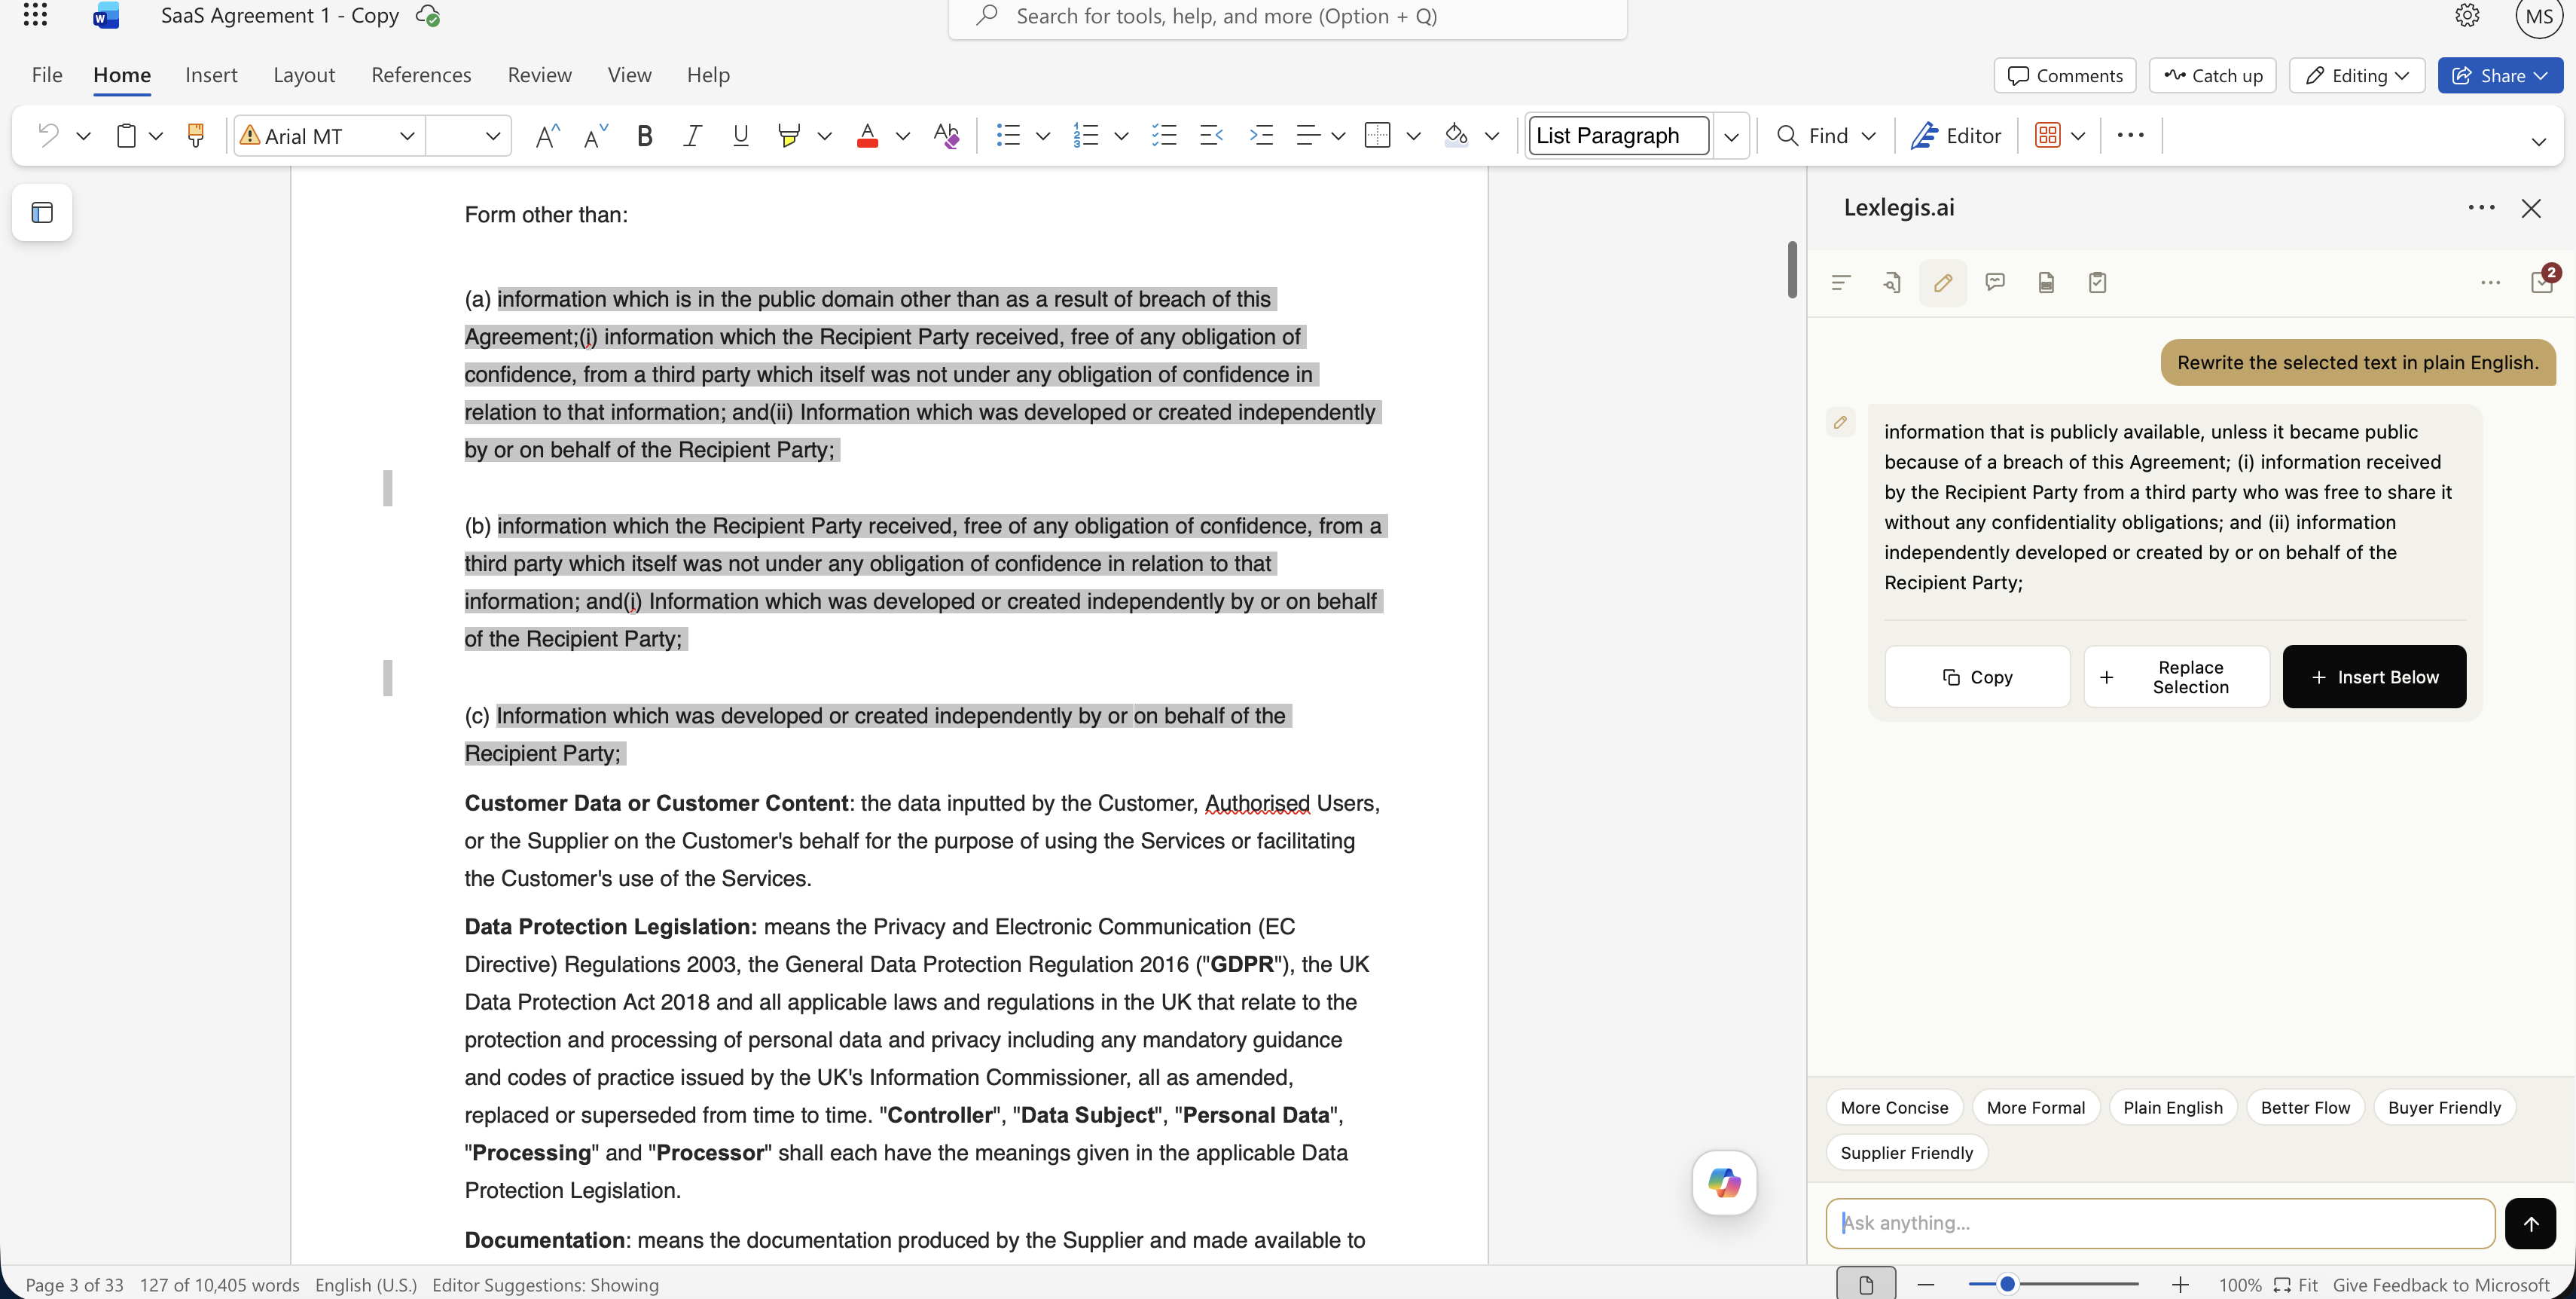Switch to the Layout tab
This screenshot has width=2576, height=1299.
[x=304, y=75]
